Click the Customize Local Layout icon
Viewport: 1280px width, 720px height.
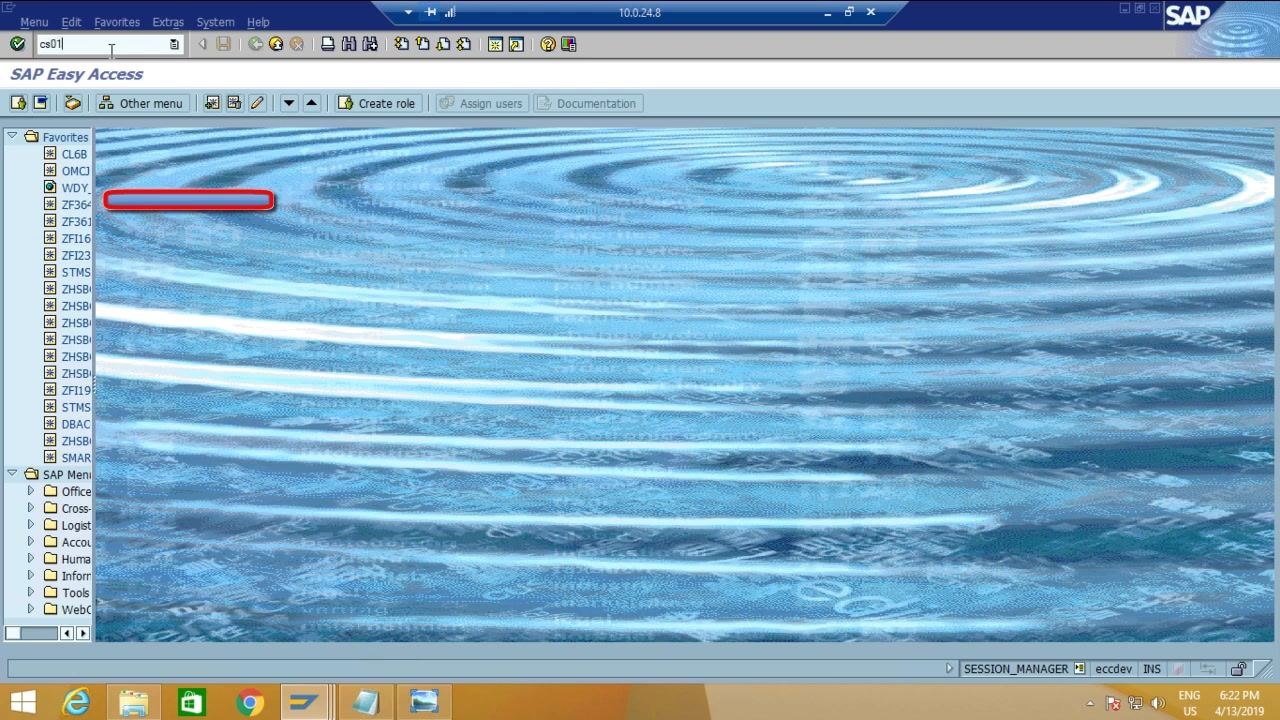569,44
